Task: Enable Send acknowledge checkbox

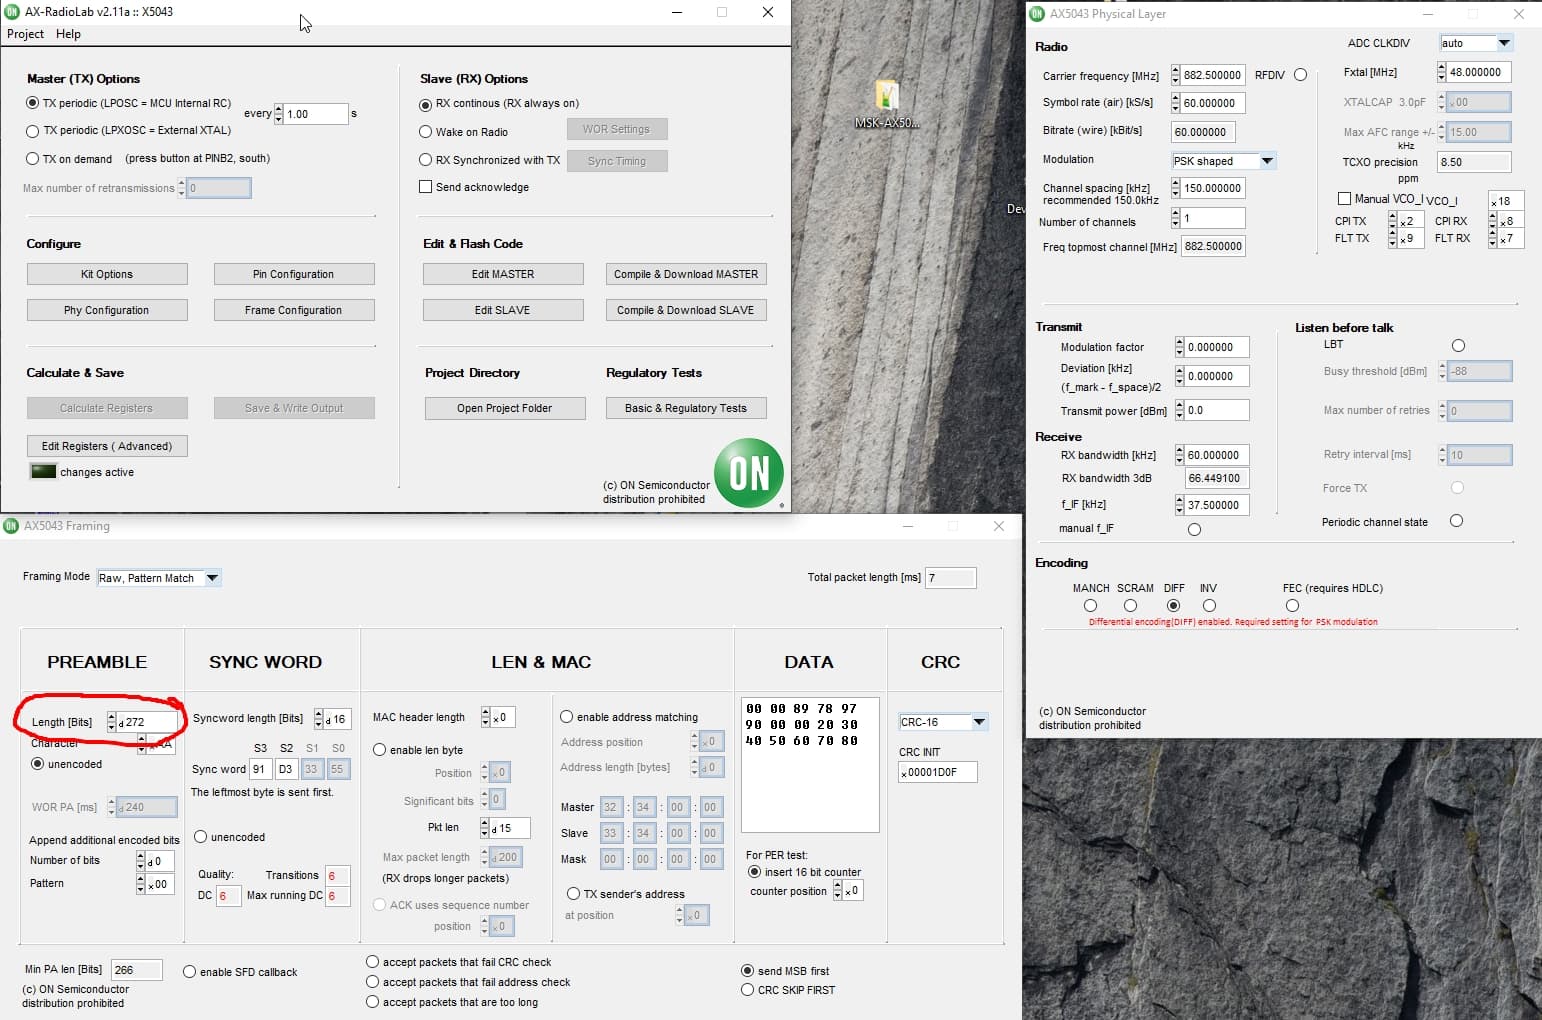Action: point(426,187)
